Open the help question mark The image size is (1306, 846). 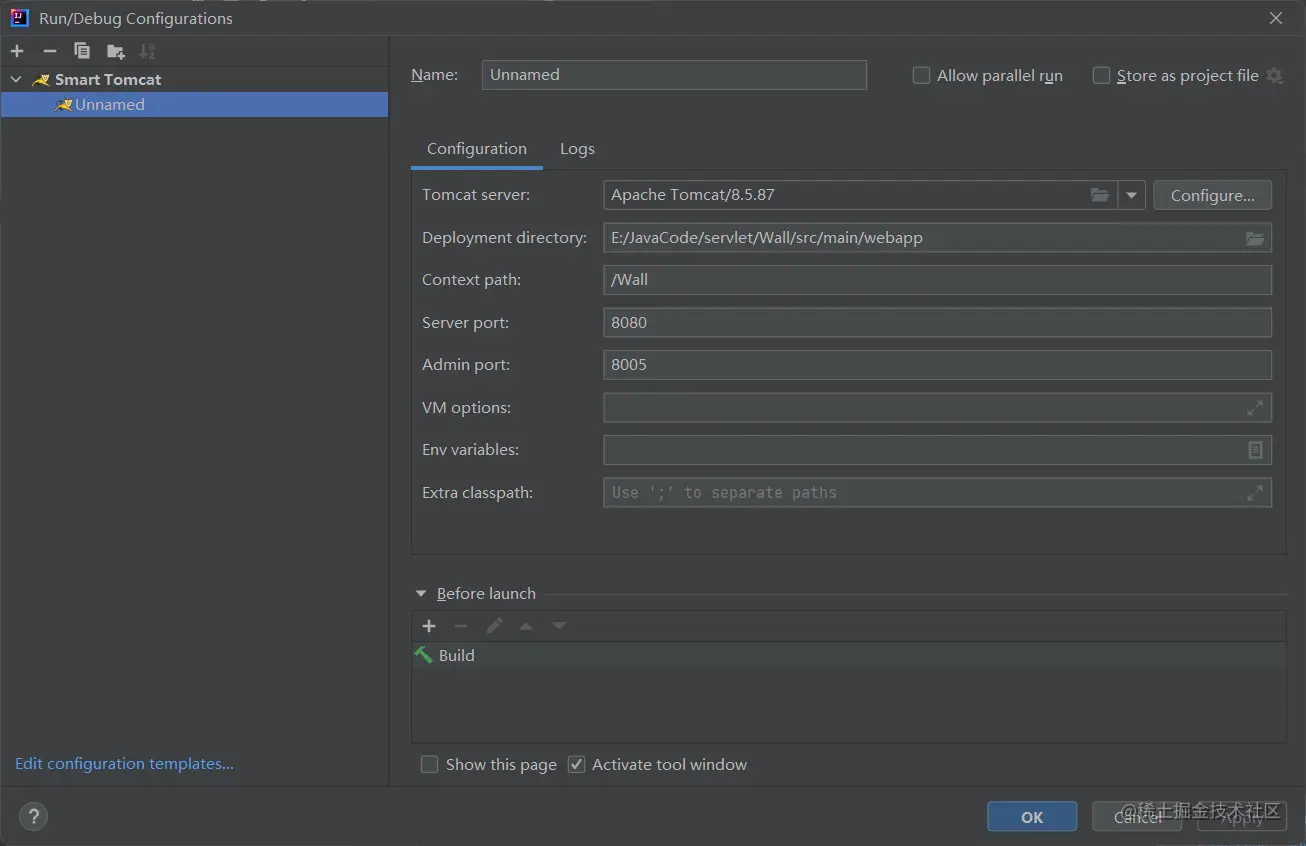tap(33, 817)
